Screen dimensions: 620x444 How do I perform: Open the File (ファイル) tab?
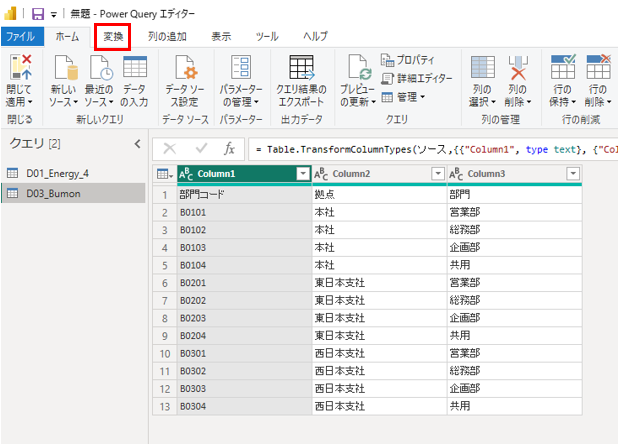21,37
